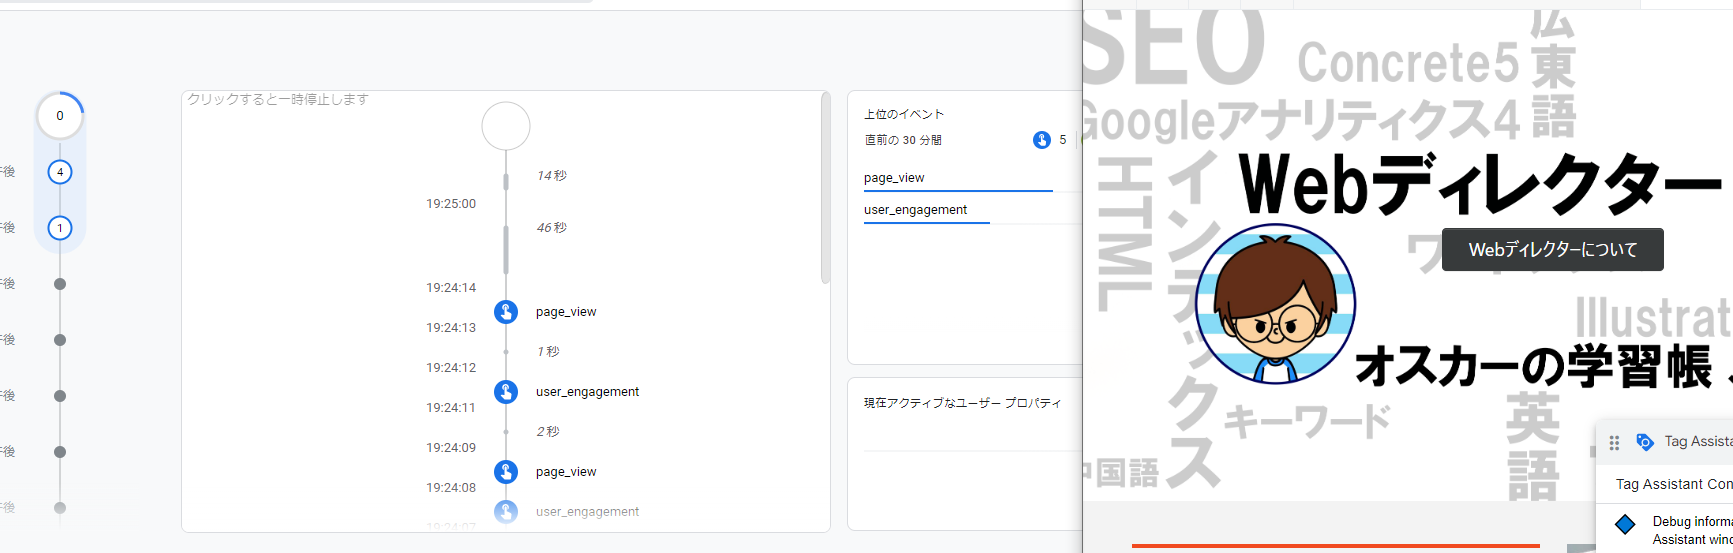Click the page_view event icon at 19:24:13

tap(506, 312)
